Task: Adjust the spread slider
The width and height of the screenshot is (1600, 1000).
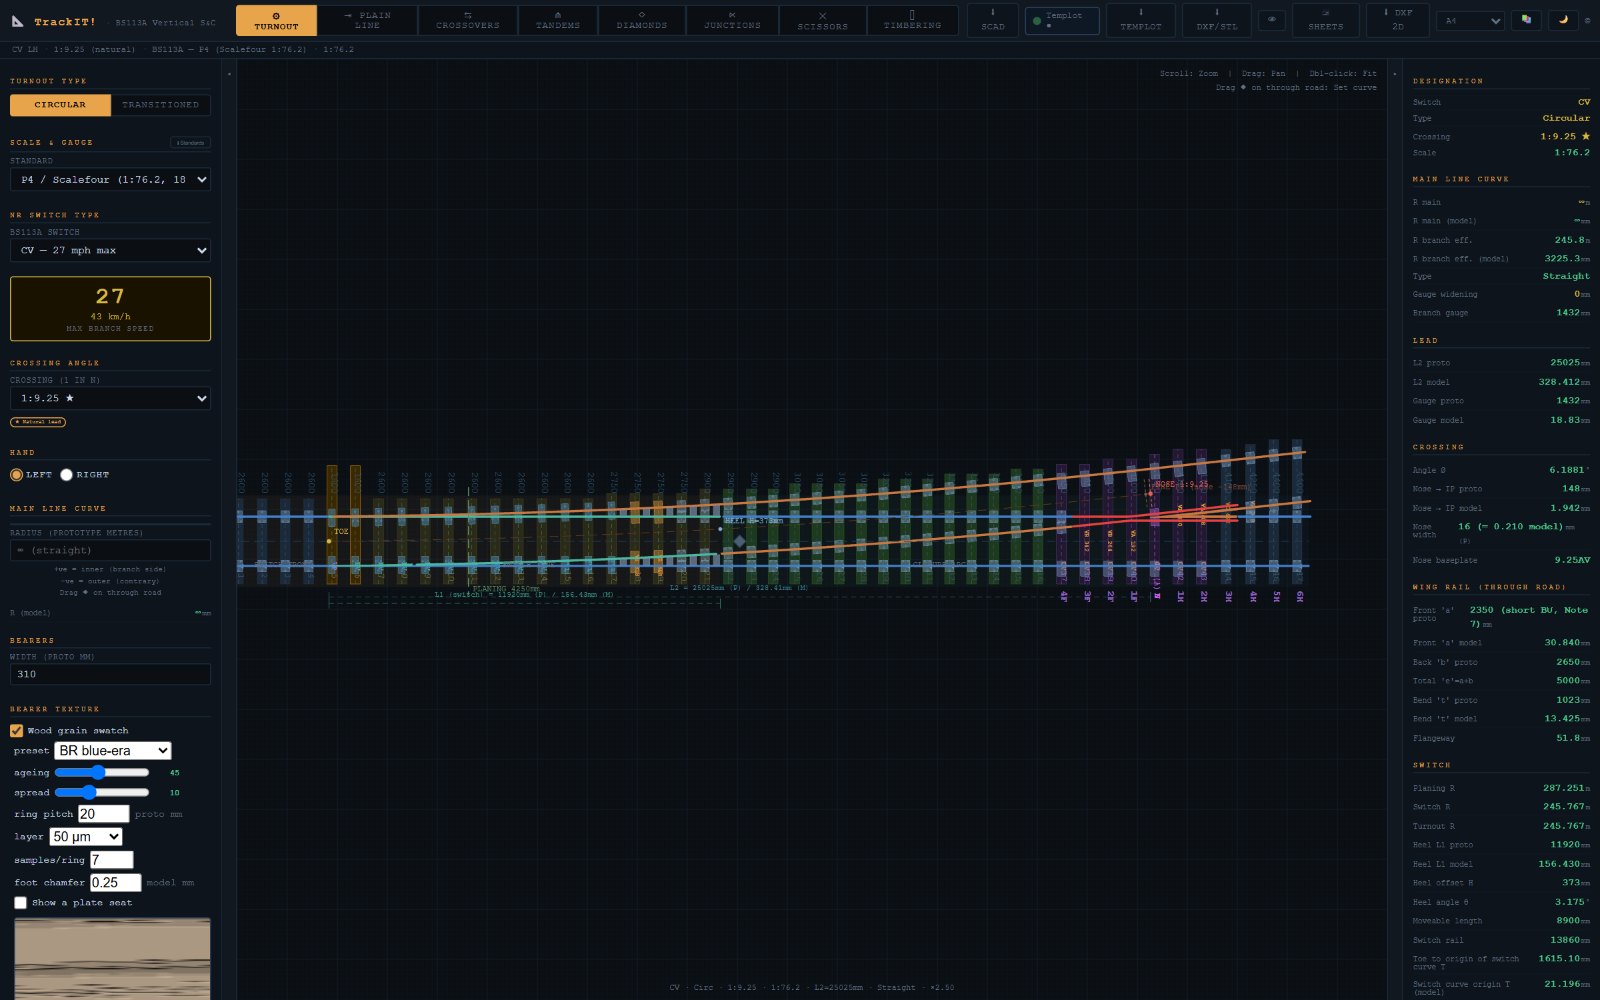Action: point(102,792)
